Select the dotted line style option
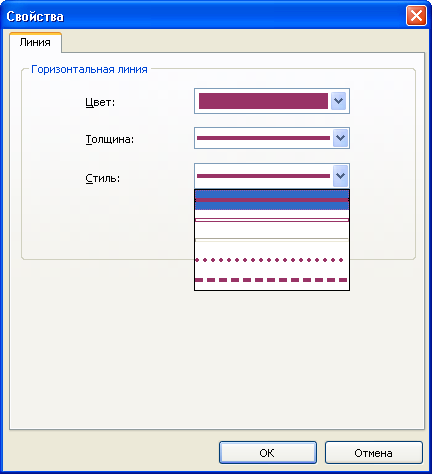 click(272, 260)
